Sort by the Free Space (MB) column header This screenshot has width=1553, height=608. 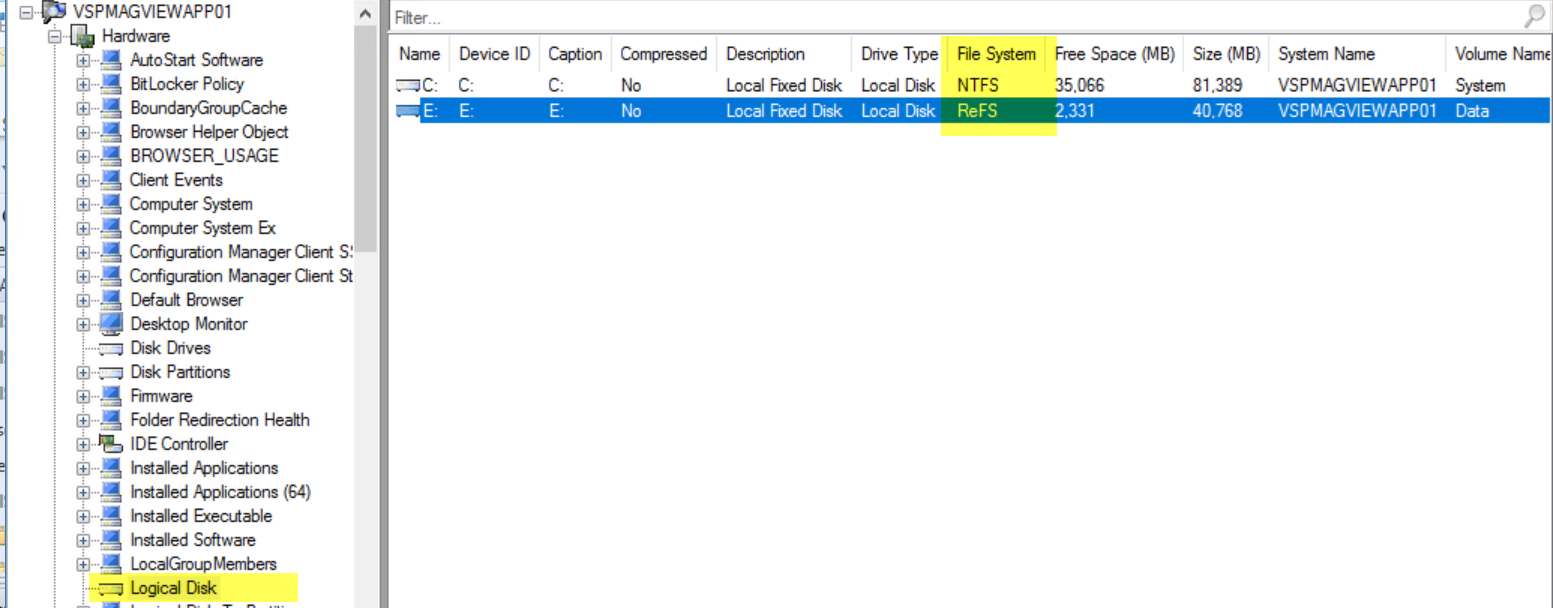click(x=1114, y=53)
